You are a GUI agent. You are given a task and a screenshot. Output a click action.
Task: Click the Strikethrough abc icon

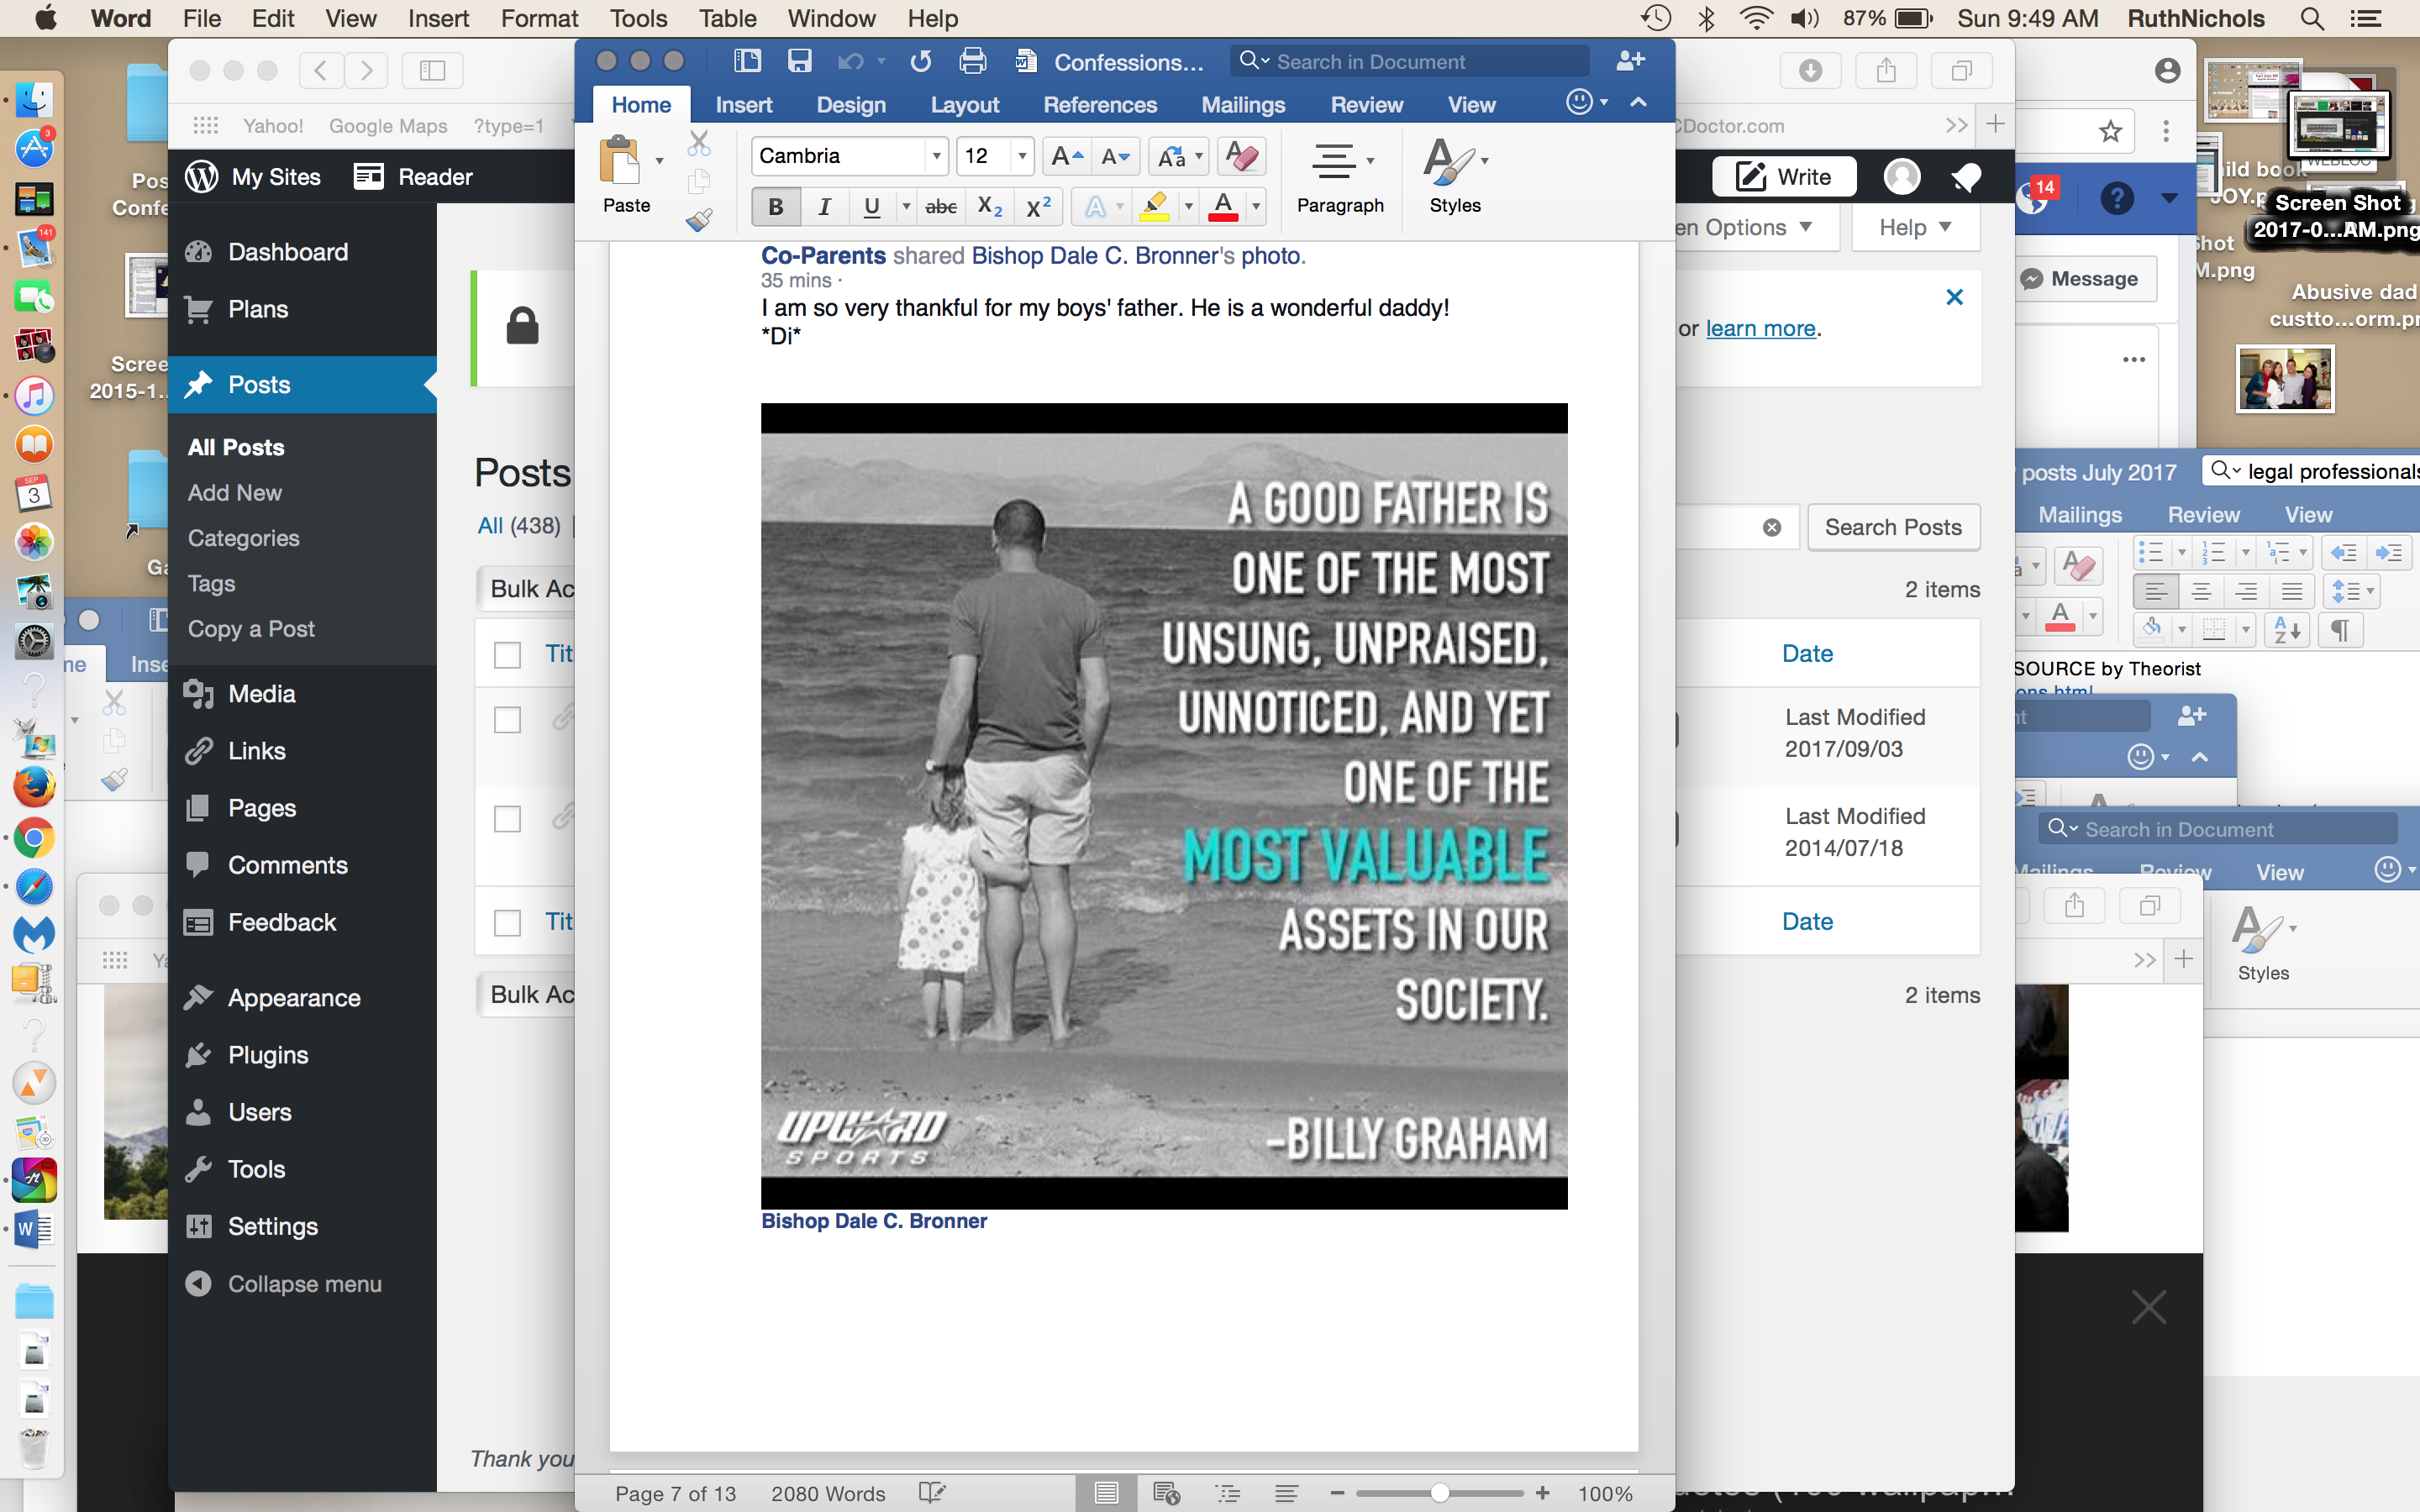point(940,207)
